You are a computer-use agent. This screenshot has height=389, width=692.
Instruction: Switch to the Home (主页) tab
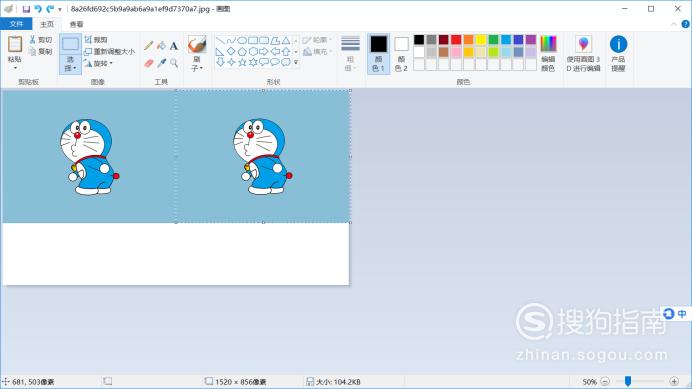[x=47, y=24]
